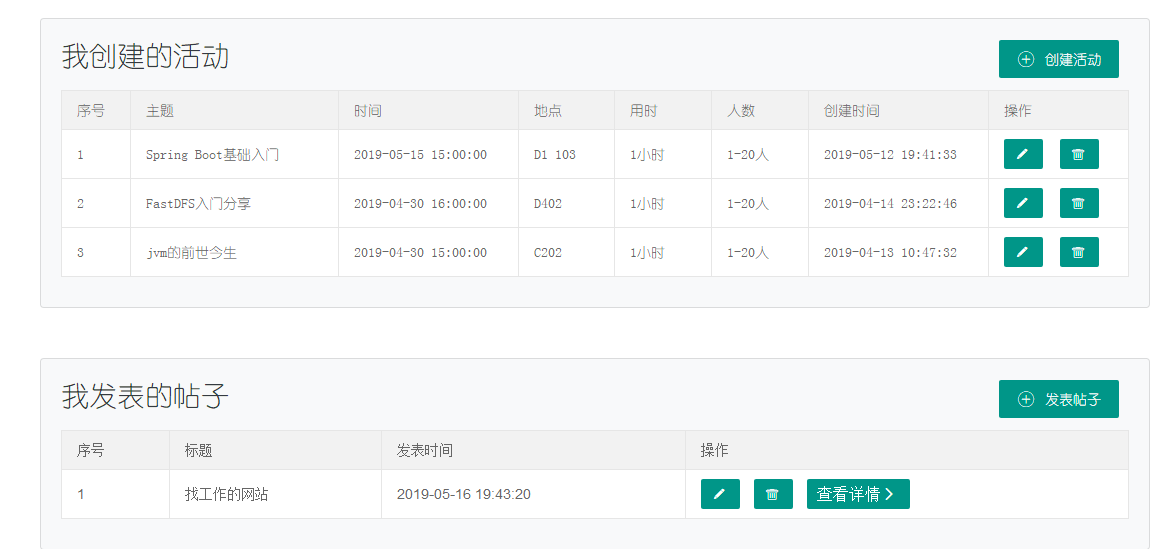The image size is (1166, 549).
Task: Delete the Spring Boot基础入门 activity
Action: 1078,154
